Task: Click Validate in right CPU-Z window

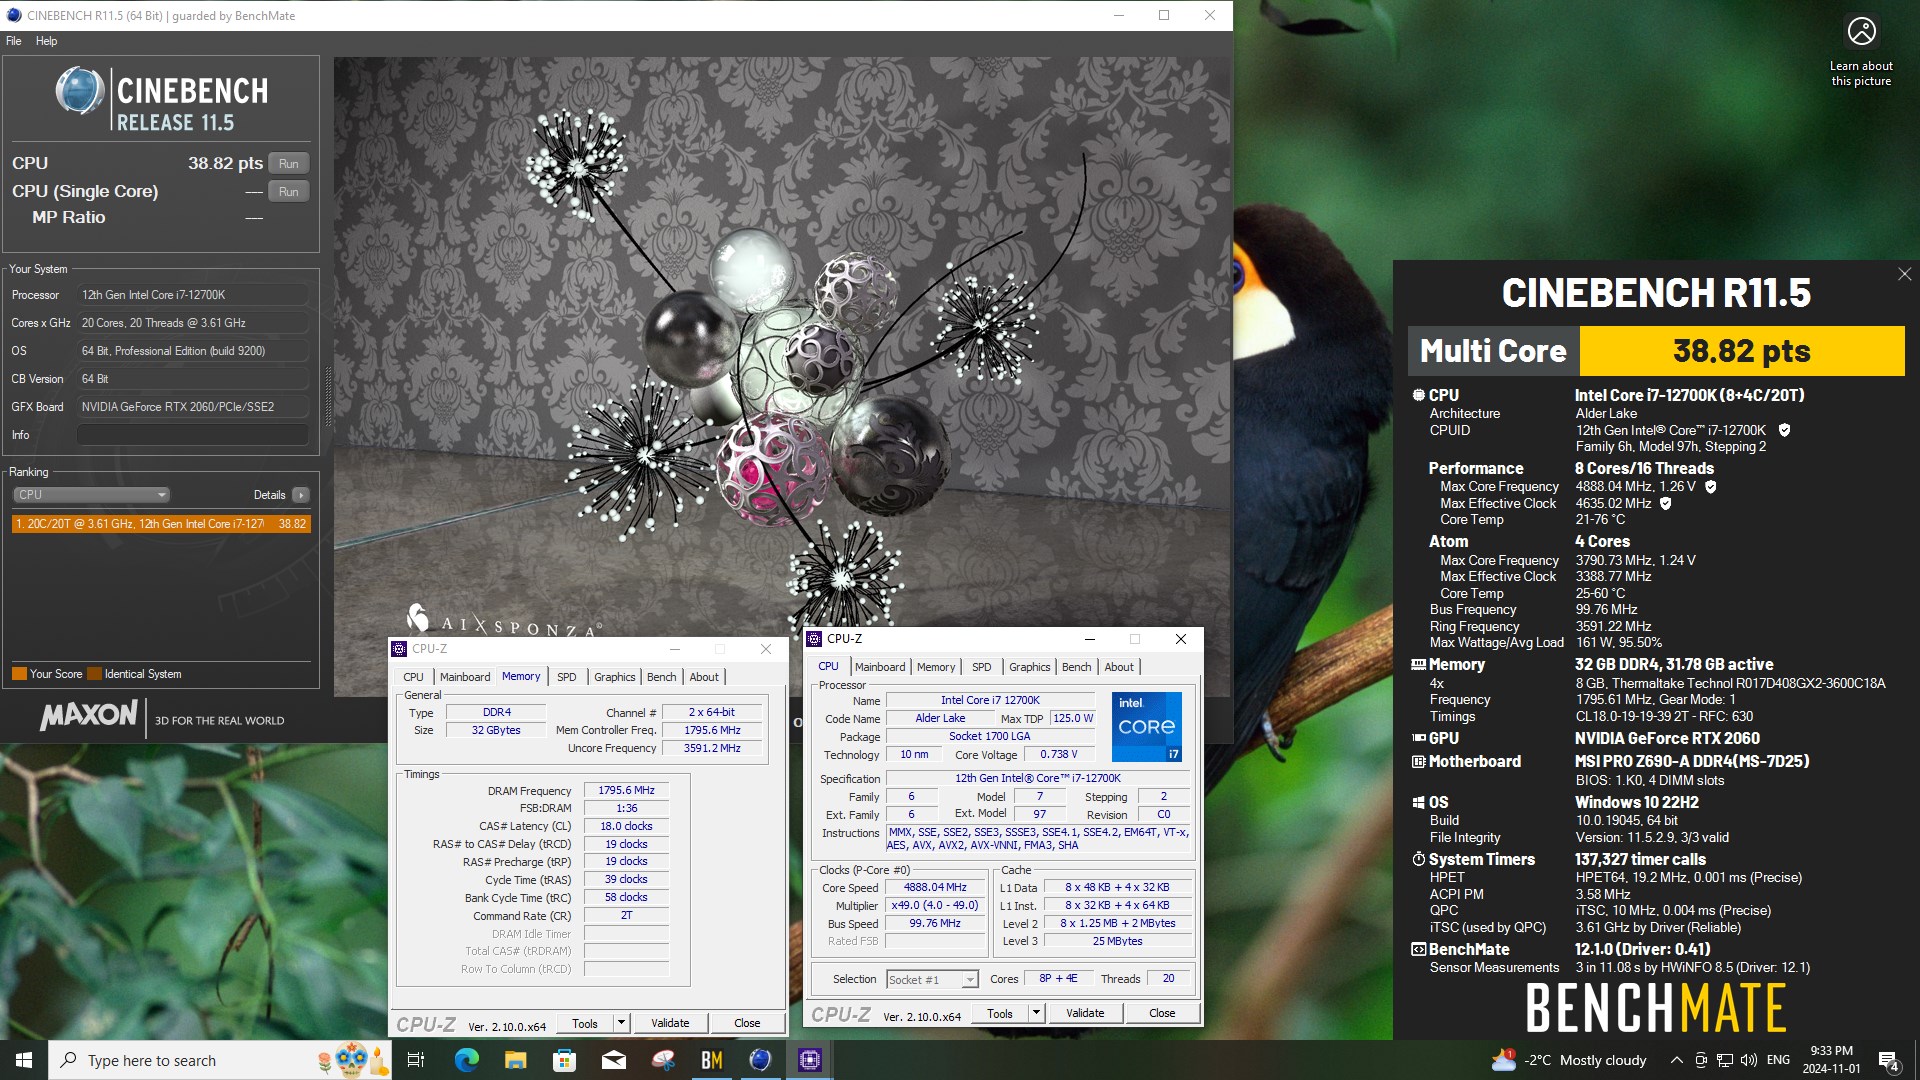Action: 1085,1014
